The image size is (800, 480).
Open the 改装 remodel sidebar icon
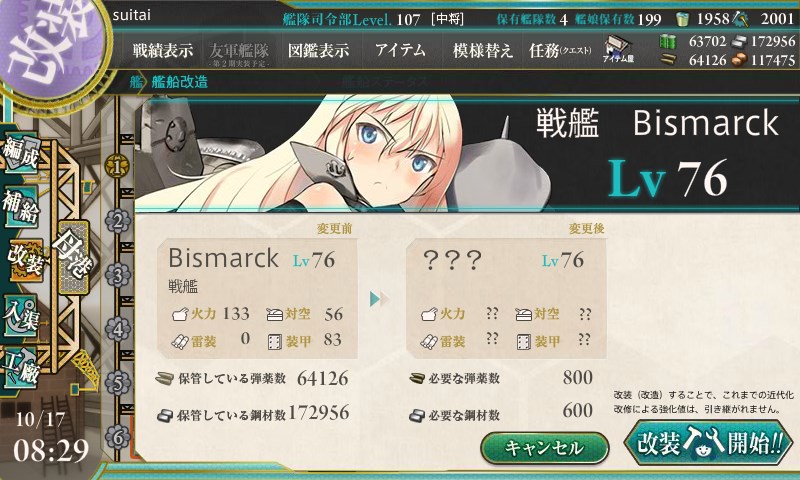[x=24, y=260]
